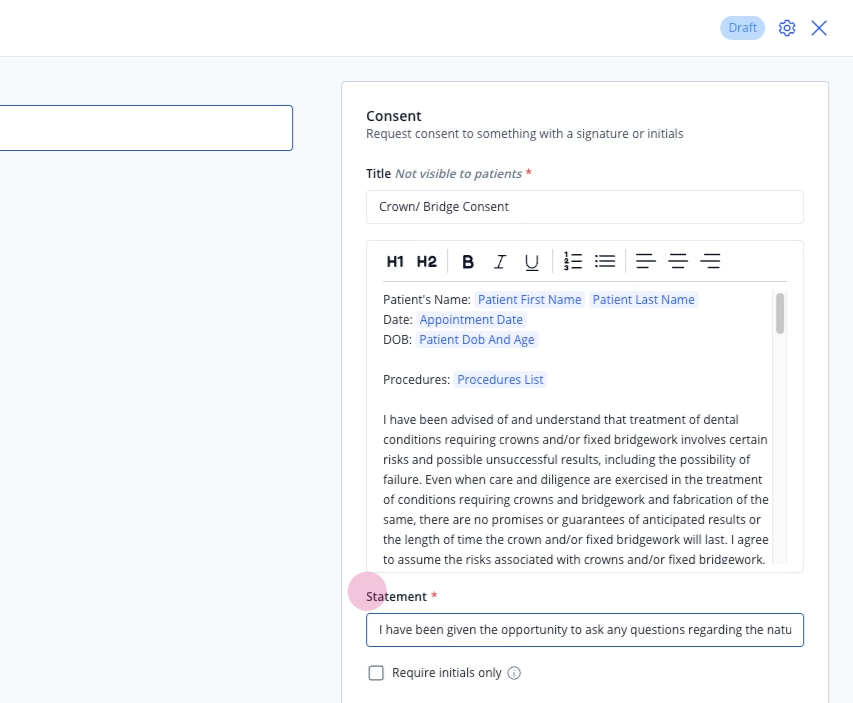Insert a numbered list
The image size is (853, 703).
573,261
